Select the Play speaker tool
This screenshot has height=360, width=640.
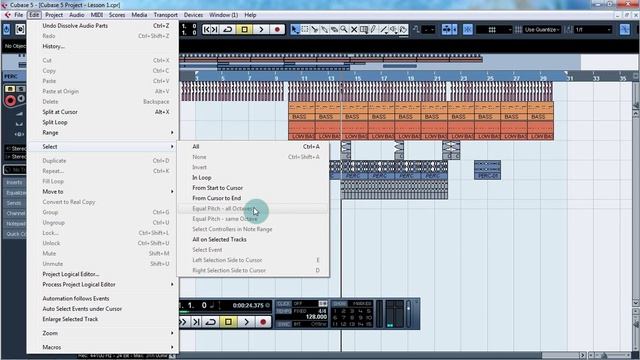click(x=393, y=29)
